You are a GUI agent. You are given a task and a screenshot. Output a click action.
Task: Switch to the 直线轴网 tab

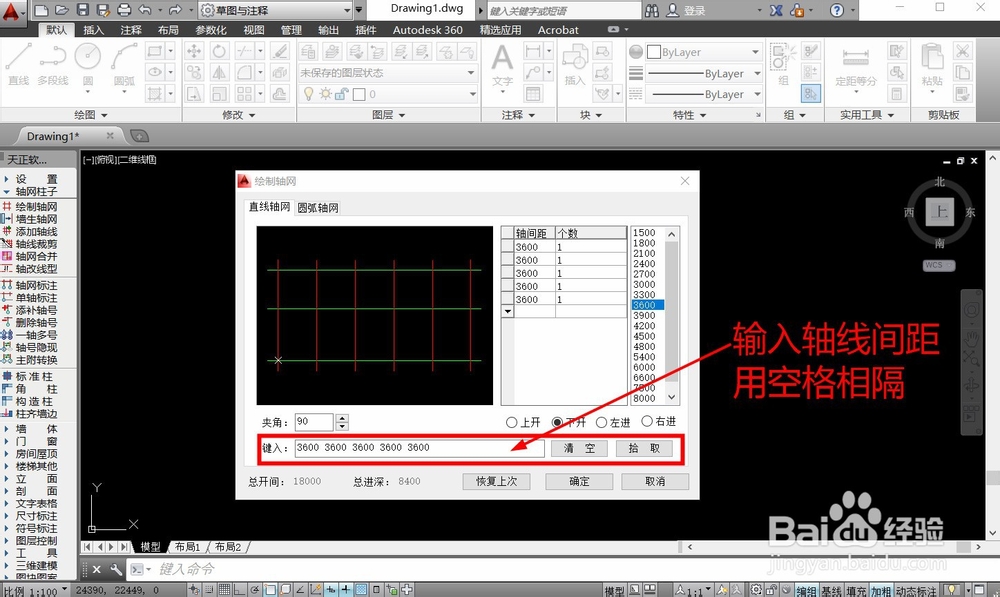(x=269, y=207)
